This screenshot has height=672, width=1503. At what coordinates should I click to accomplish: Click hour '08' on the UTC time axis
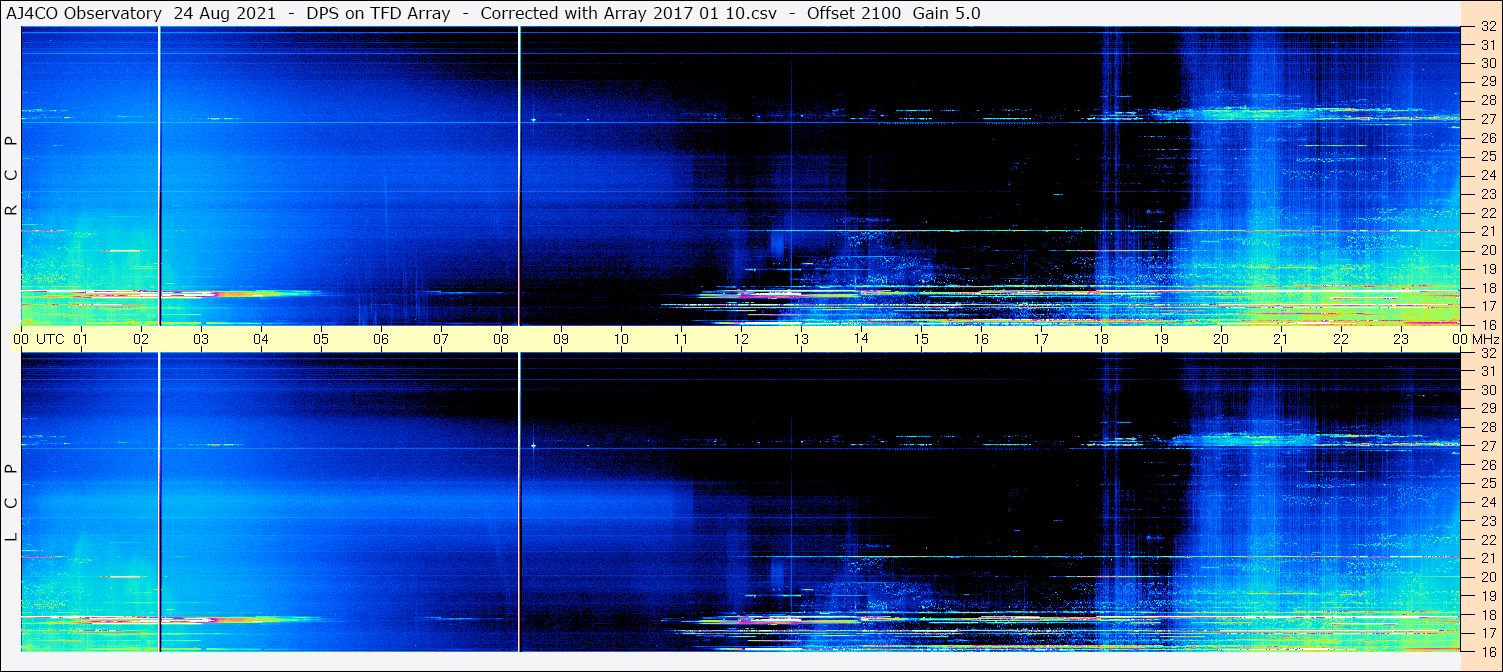[501, 339]
